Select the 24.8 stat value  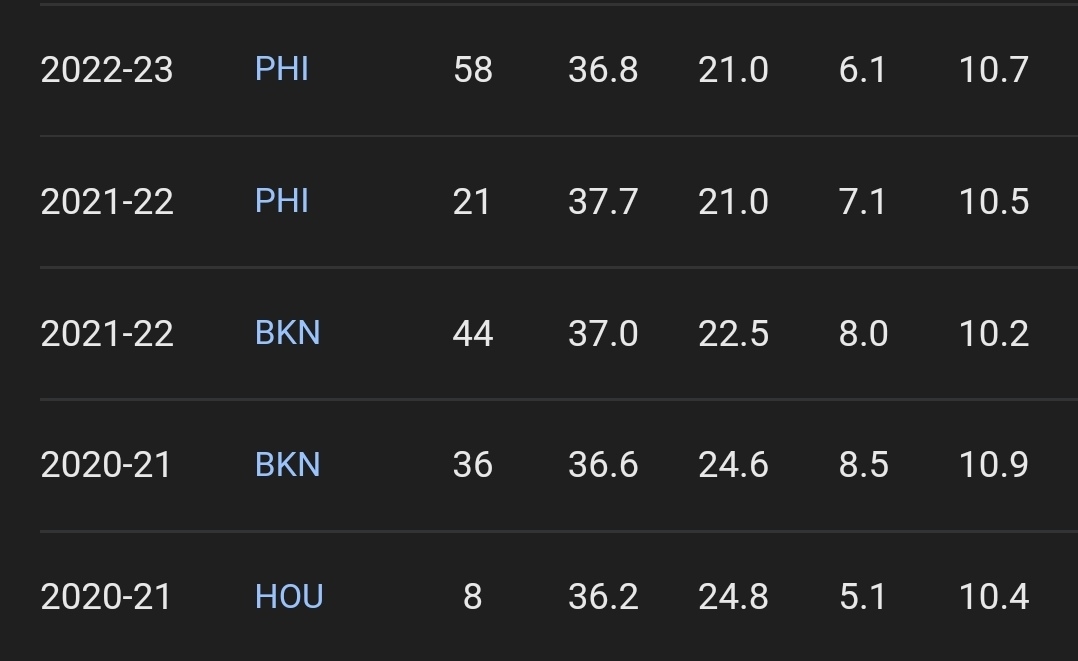click(x=733, y=598)
